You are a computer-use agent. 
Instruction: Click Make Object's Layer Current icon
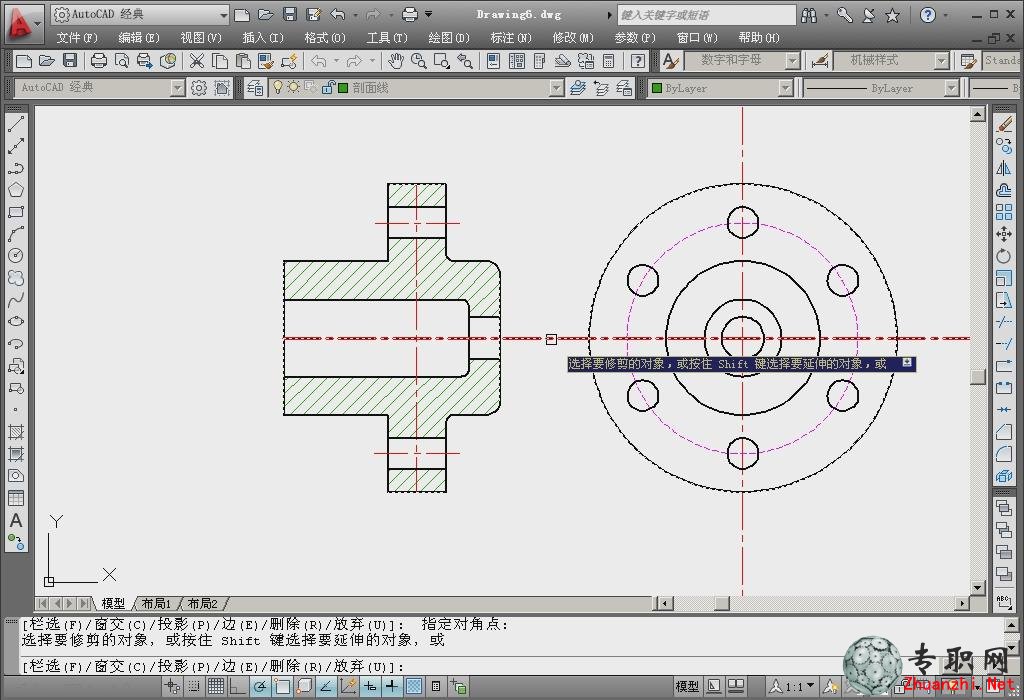pyautogui.click(x=577, y=88)
